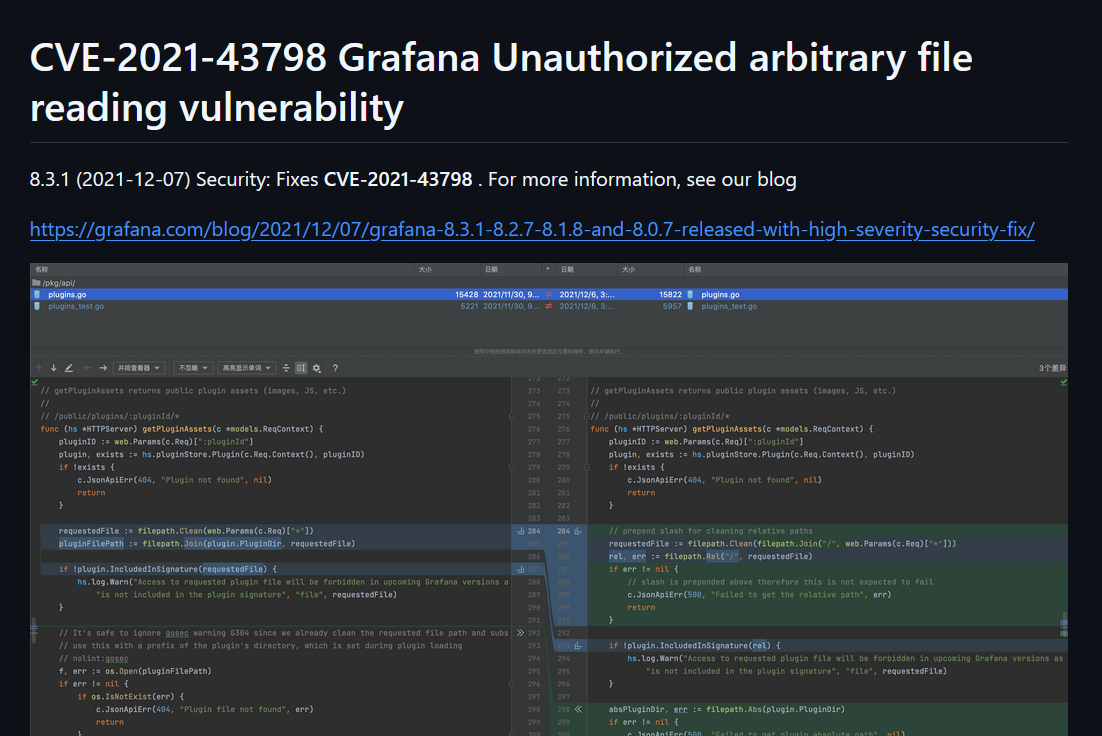Click right pane scrollbar change marker
1102x736 pixels.
1064,624
